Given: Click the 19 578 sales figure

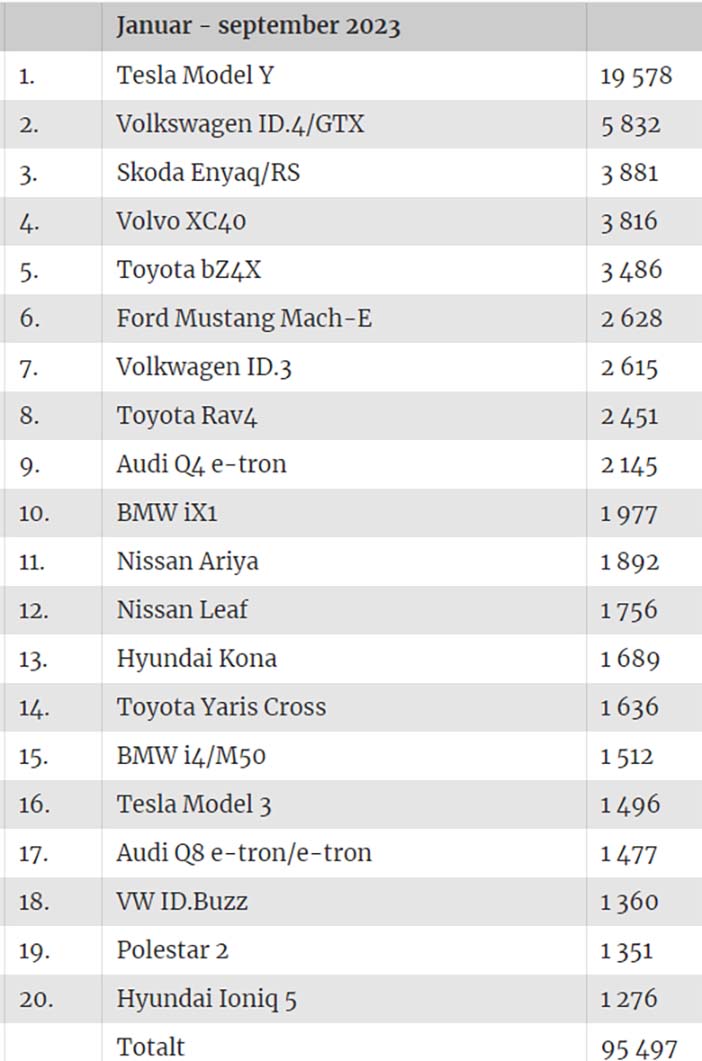Looking at the screenshot, I should coord(636,76).
